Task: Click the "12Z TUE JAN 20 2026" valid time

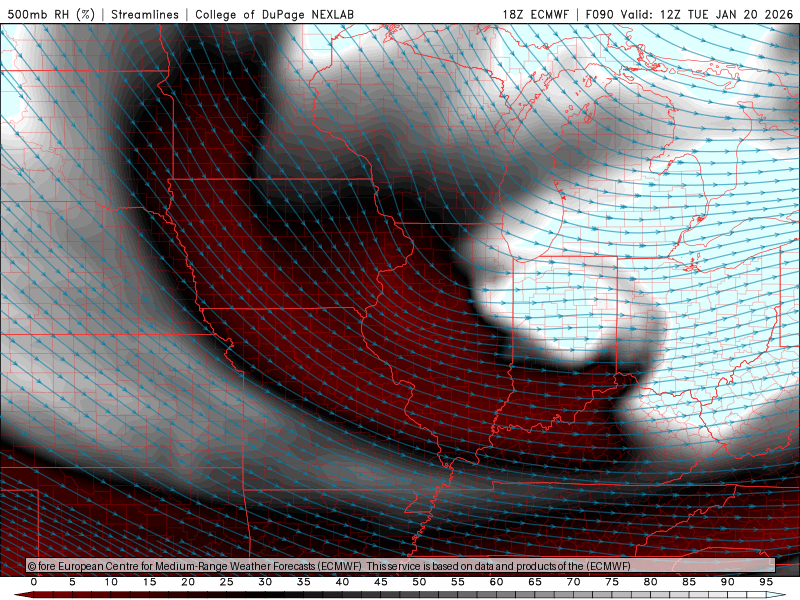Action: pyautogui.click(x=727, y=14)
